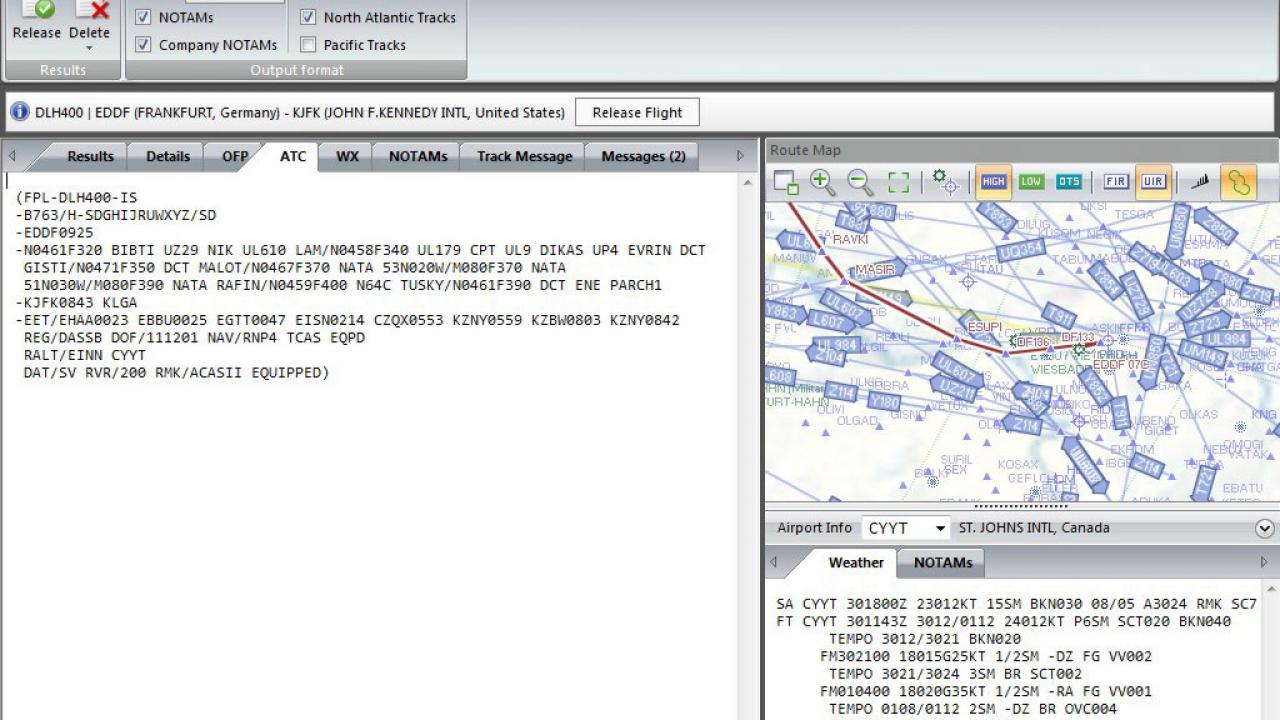Open the Messages (2) tab
The height and width of the screenshot is (720, 1280).
click(x=643, y=156)
